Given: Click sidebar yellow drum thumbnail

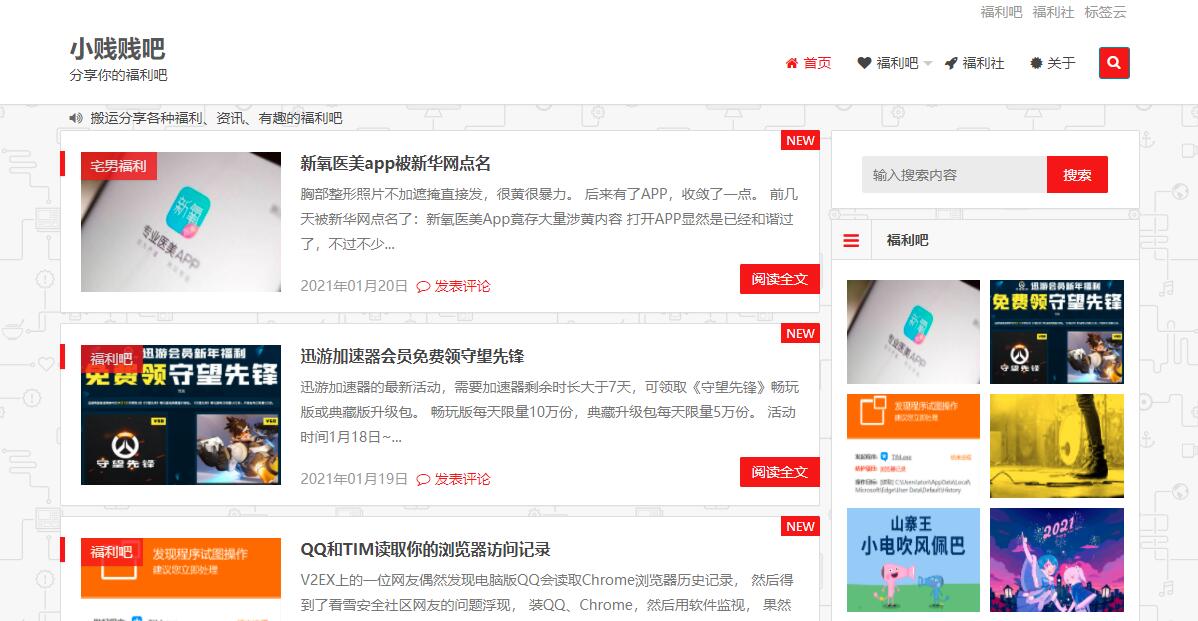Looking at the screenshot, I should 1057,446.
